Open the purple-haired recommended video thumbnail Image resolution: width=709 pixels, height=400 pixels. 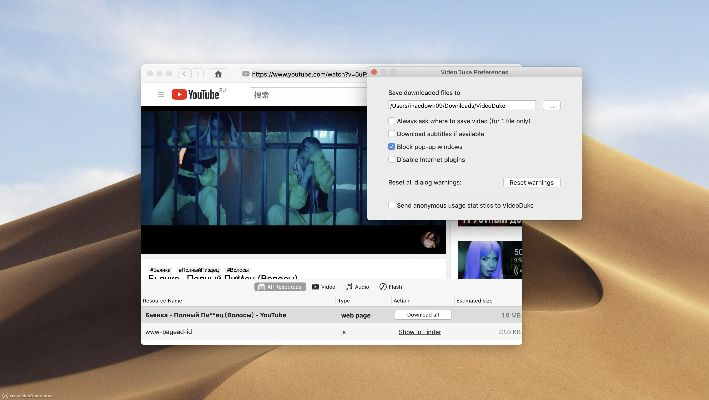tap(490, 259)
